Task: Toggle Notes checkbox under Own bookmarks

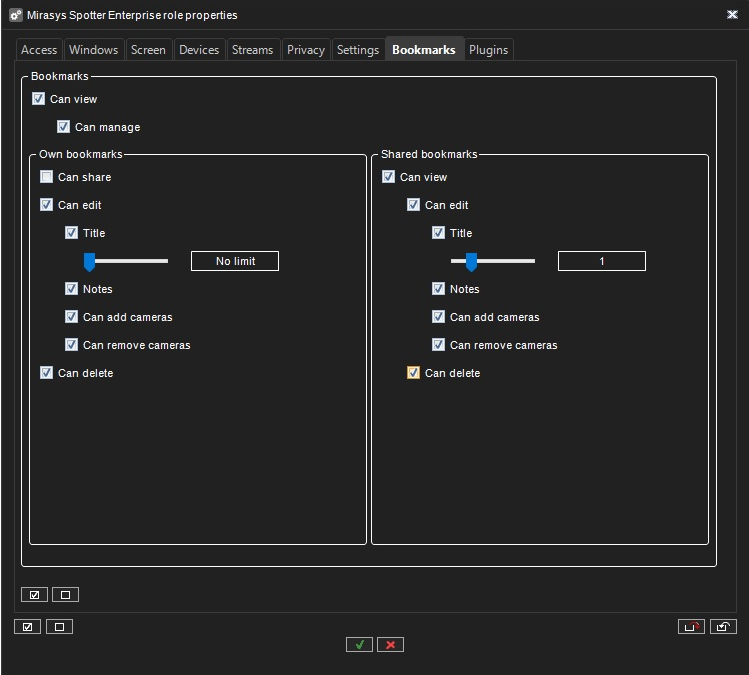Action: tap(72, 289)
